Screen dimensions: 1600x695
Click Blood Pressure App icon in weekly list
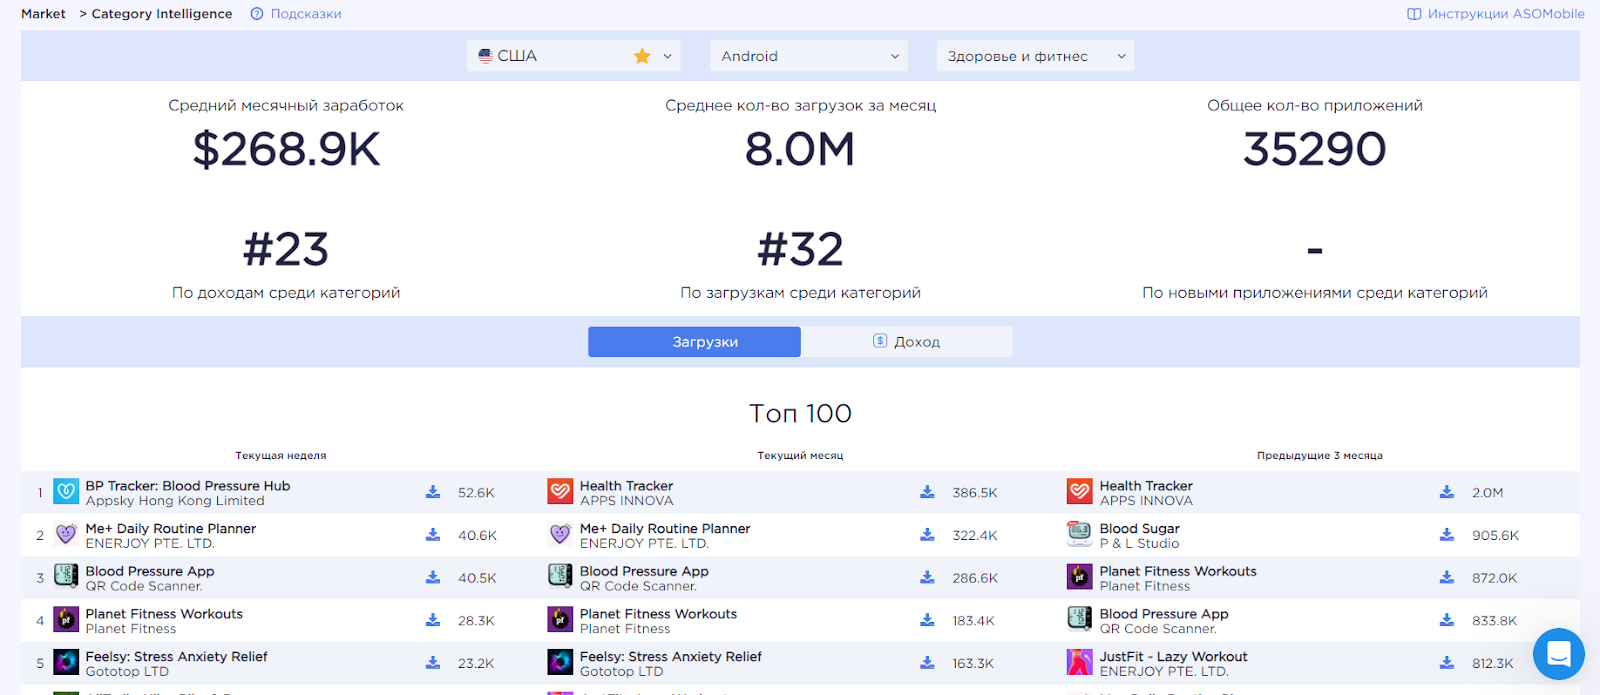click(66, 577)
